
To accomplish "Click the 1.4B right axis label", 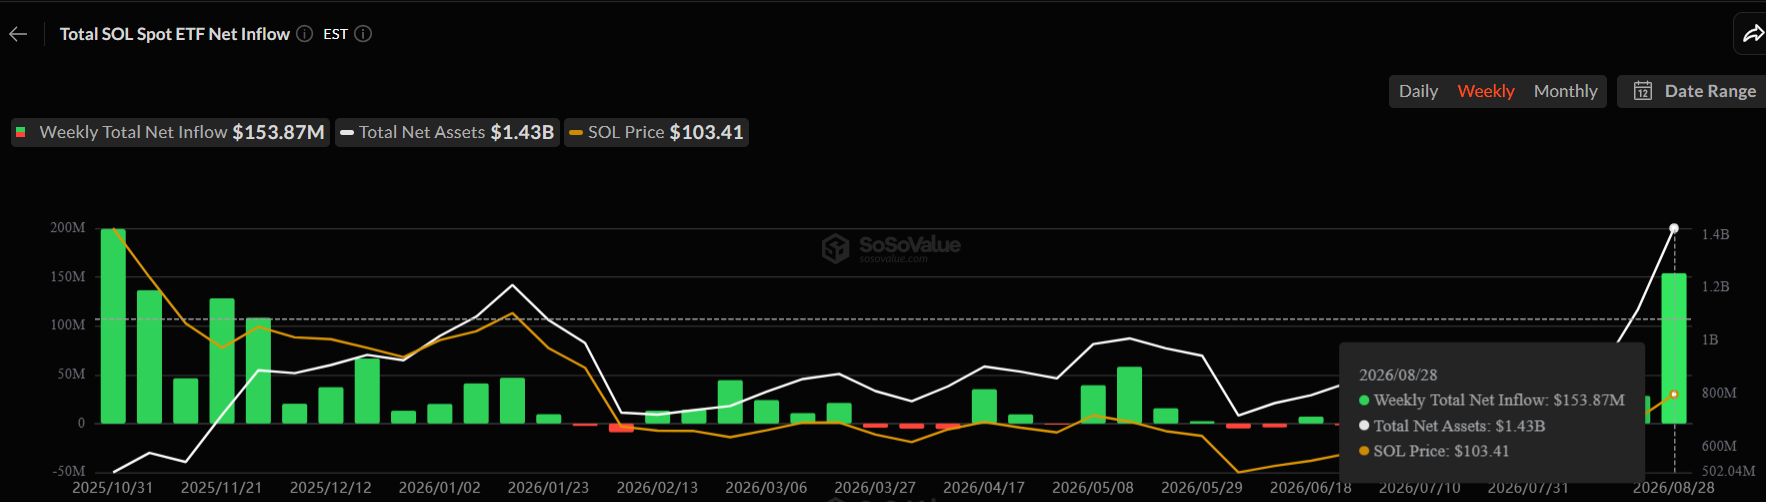I will point(1715,235).
